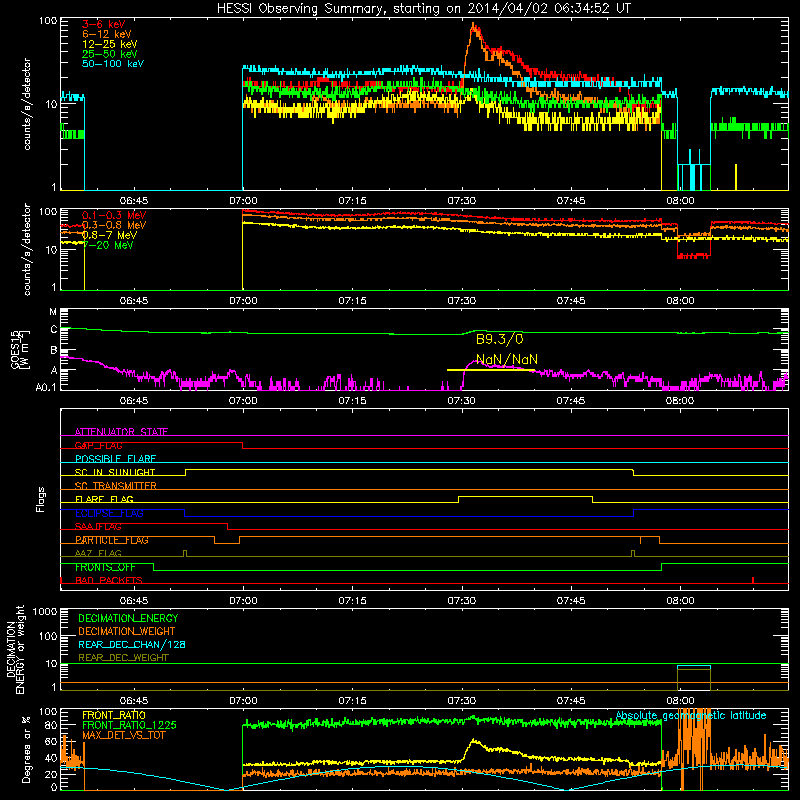Click the ECLIPSE_FLAG label

[109, 513]
